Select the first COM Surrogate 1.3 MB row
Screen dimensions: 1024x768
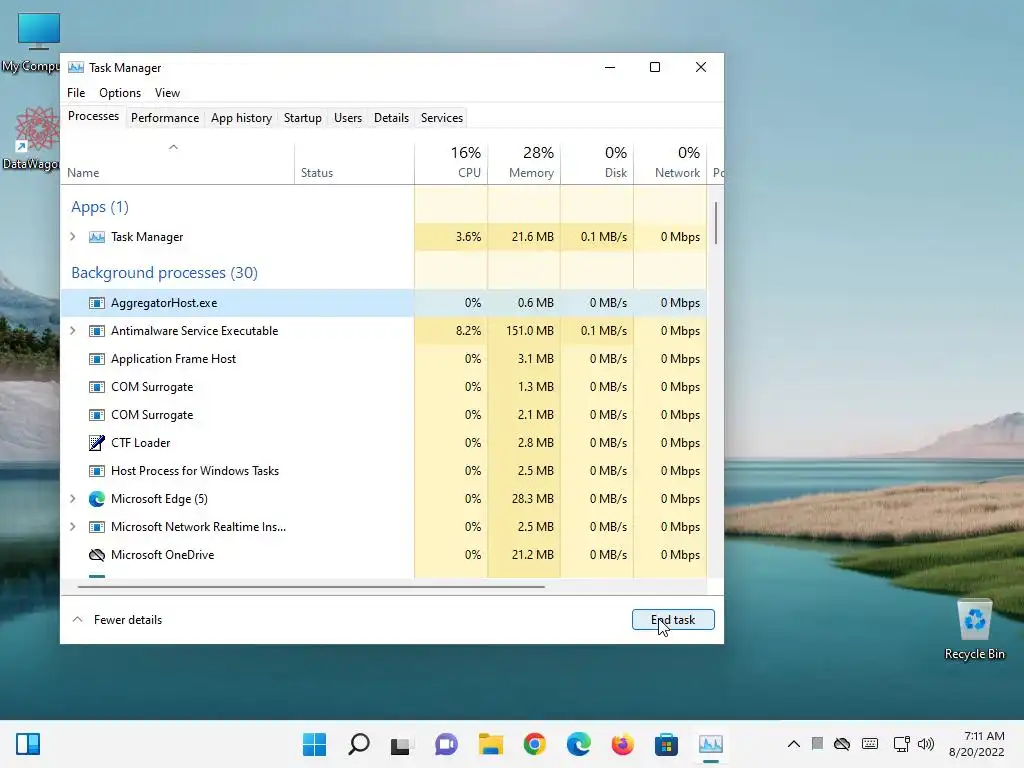click(384, 387)
